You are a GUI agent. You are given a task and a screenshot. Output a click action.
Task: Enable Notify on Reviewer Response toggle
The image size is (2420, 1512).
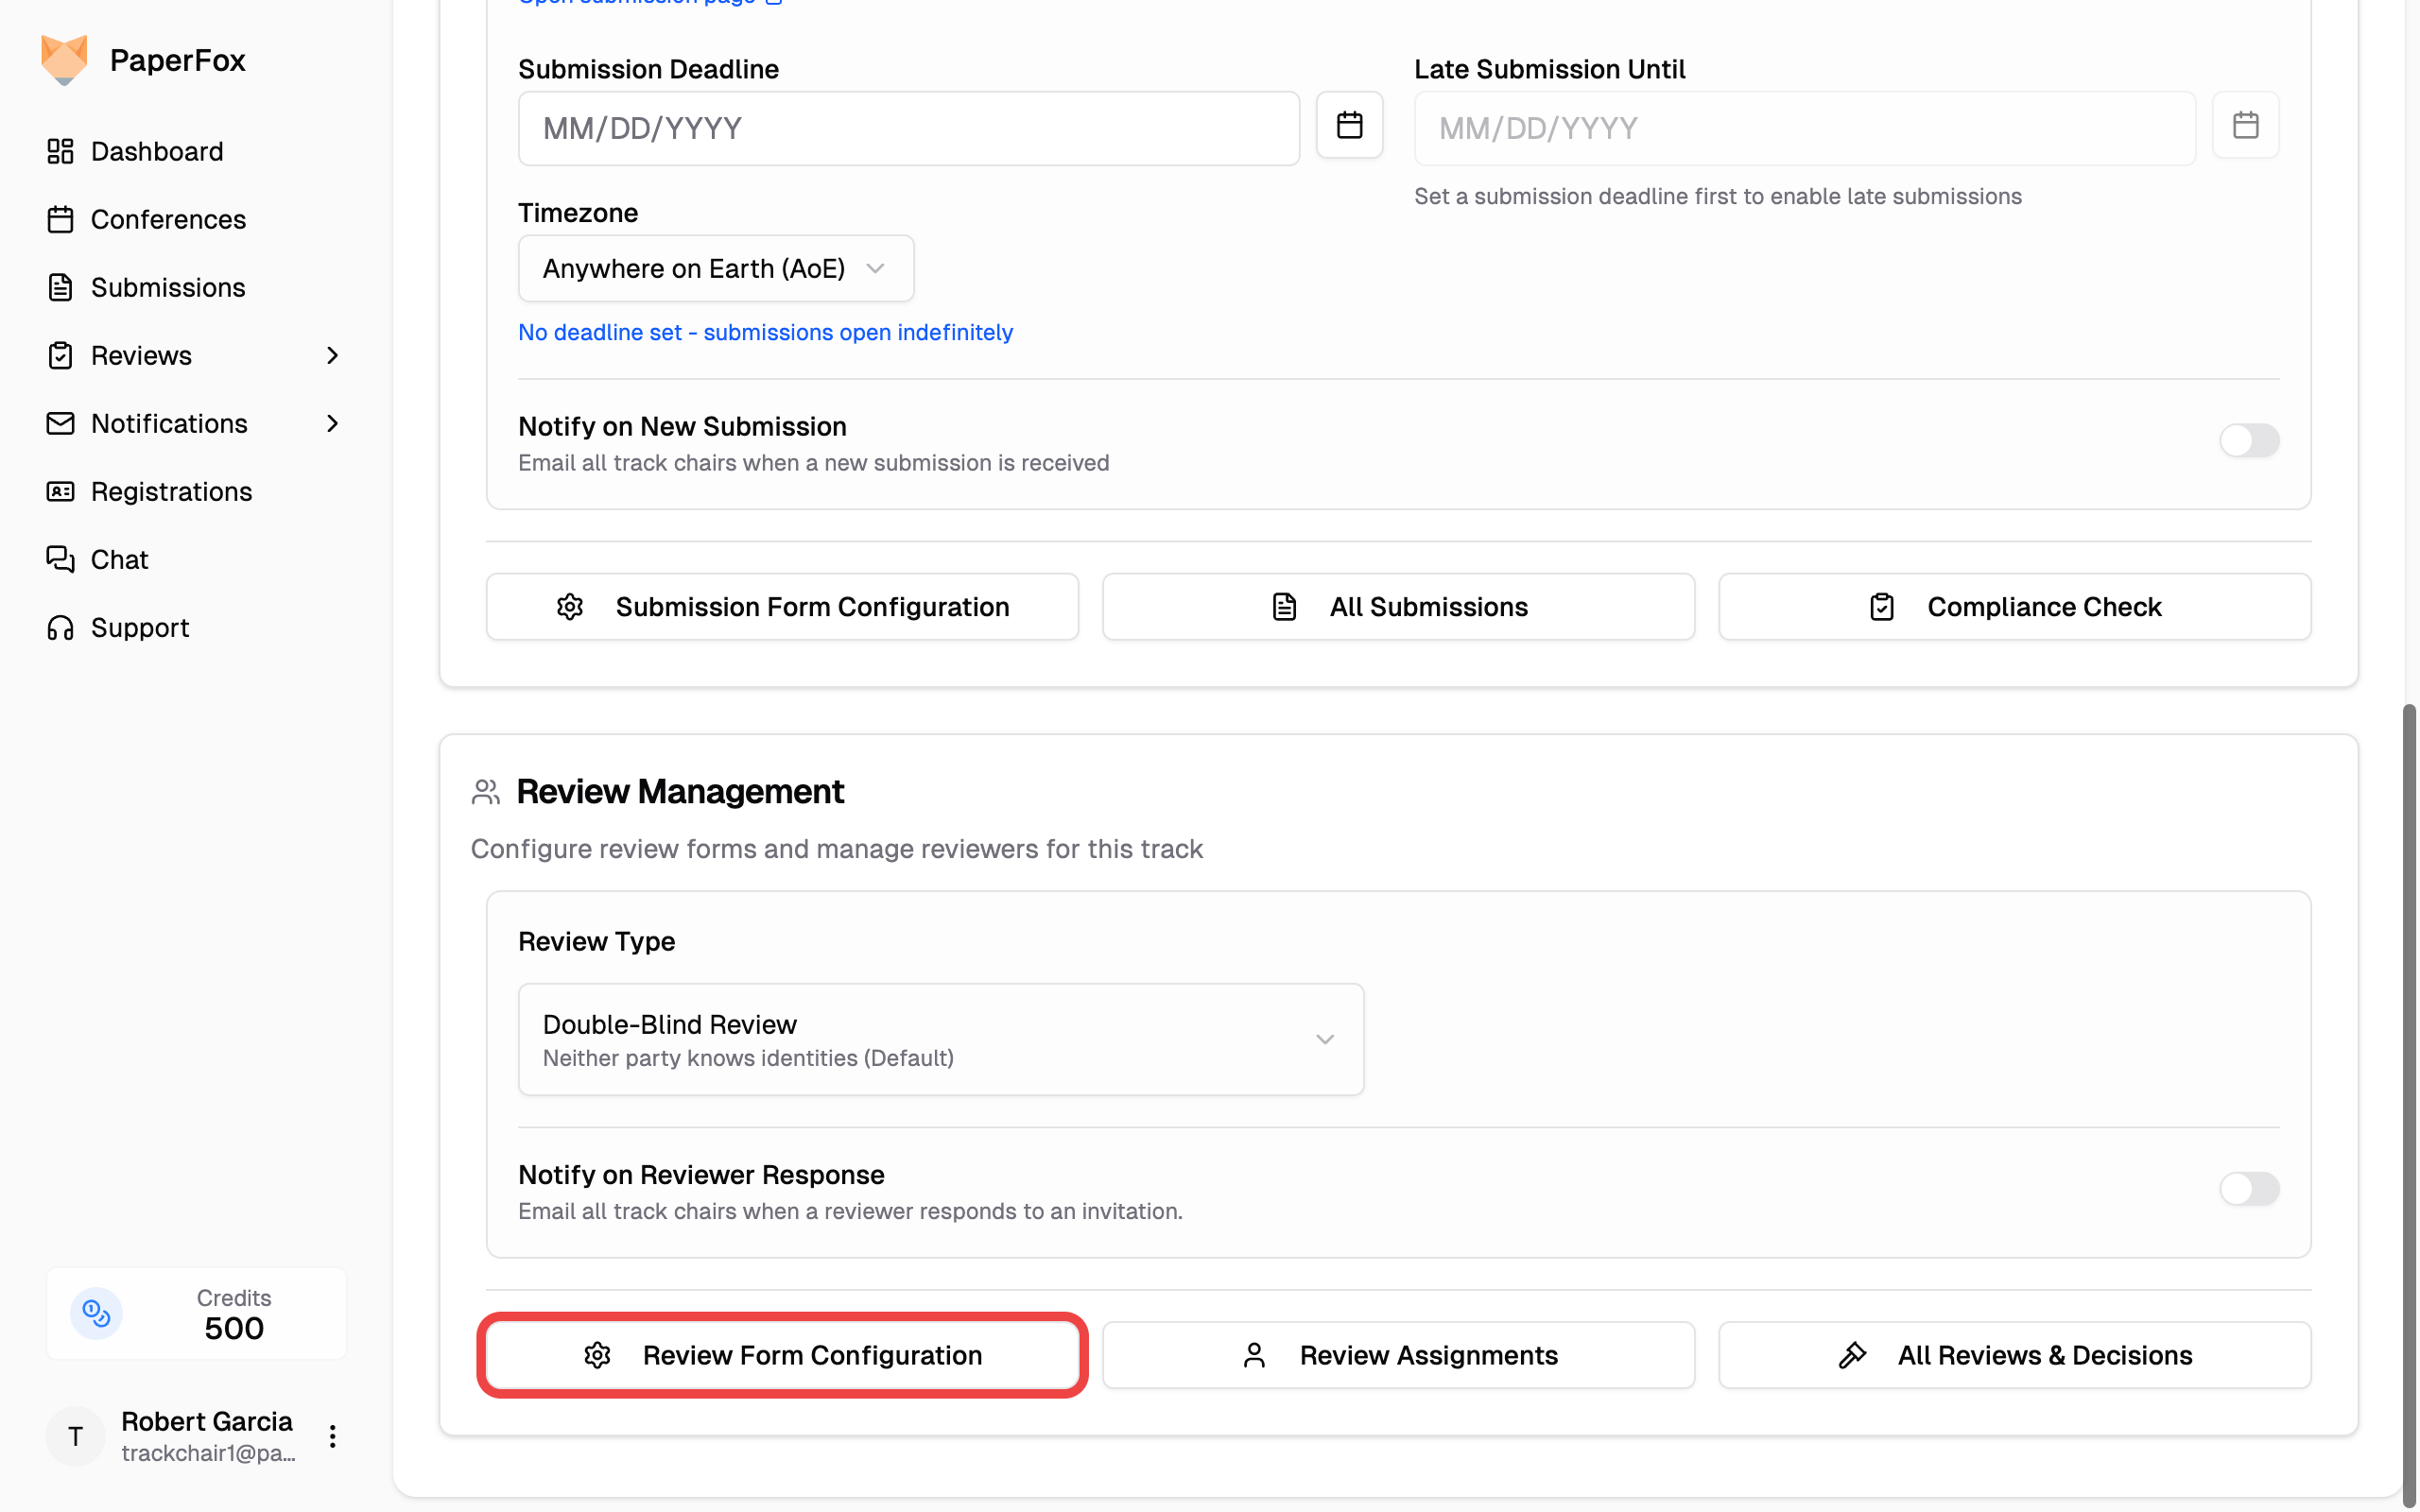click(2248, 1189)
